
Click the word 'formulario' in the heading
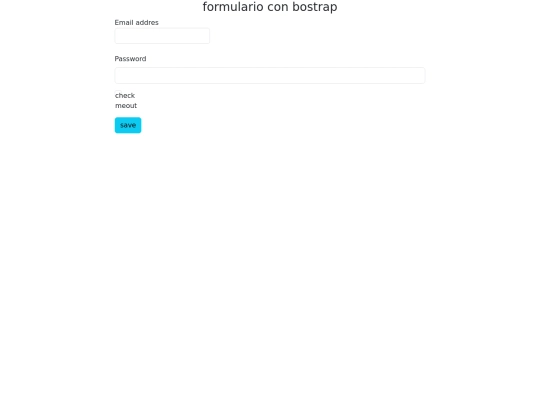pyautogui.click(x=233, y=7)
